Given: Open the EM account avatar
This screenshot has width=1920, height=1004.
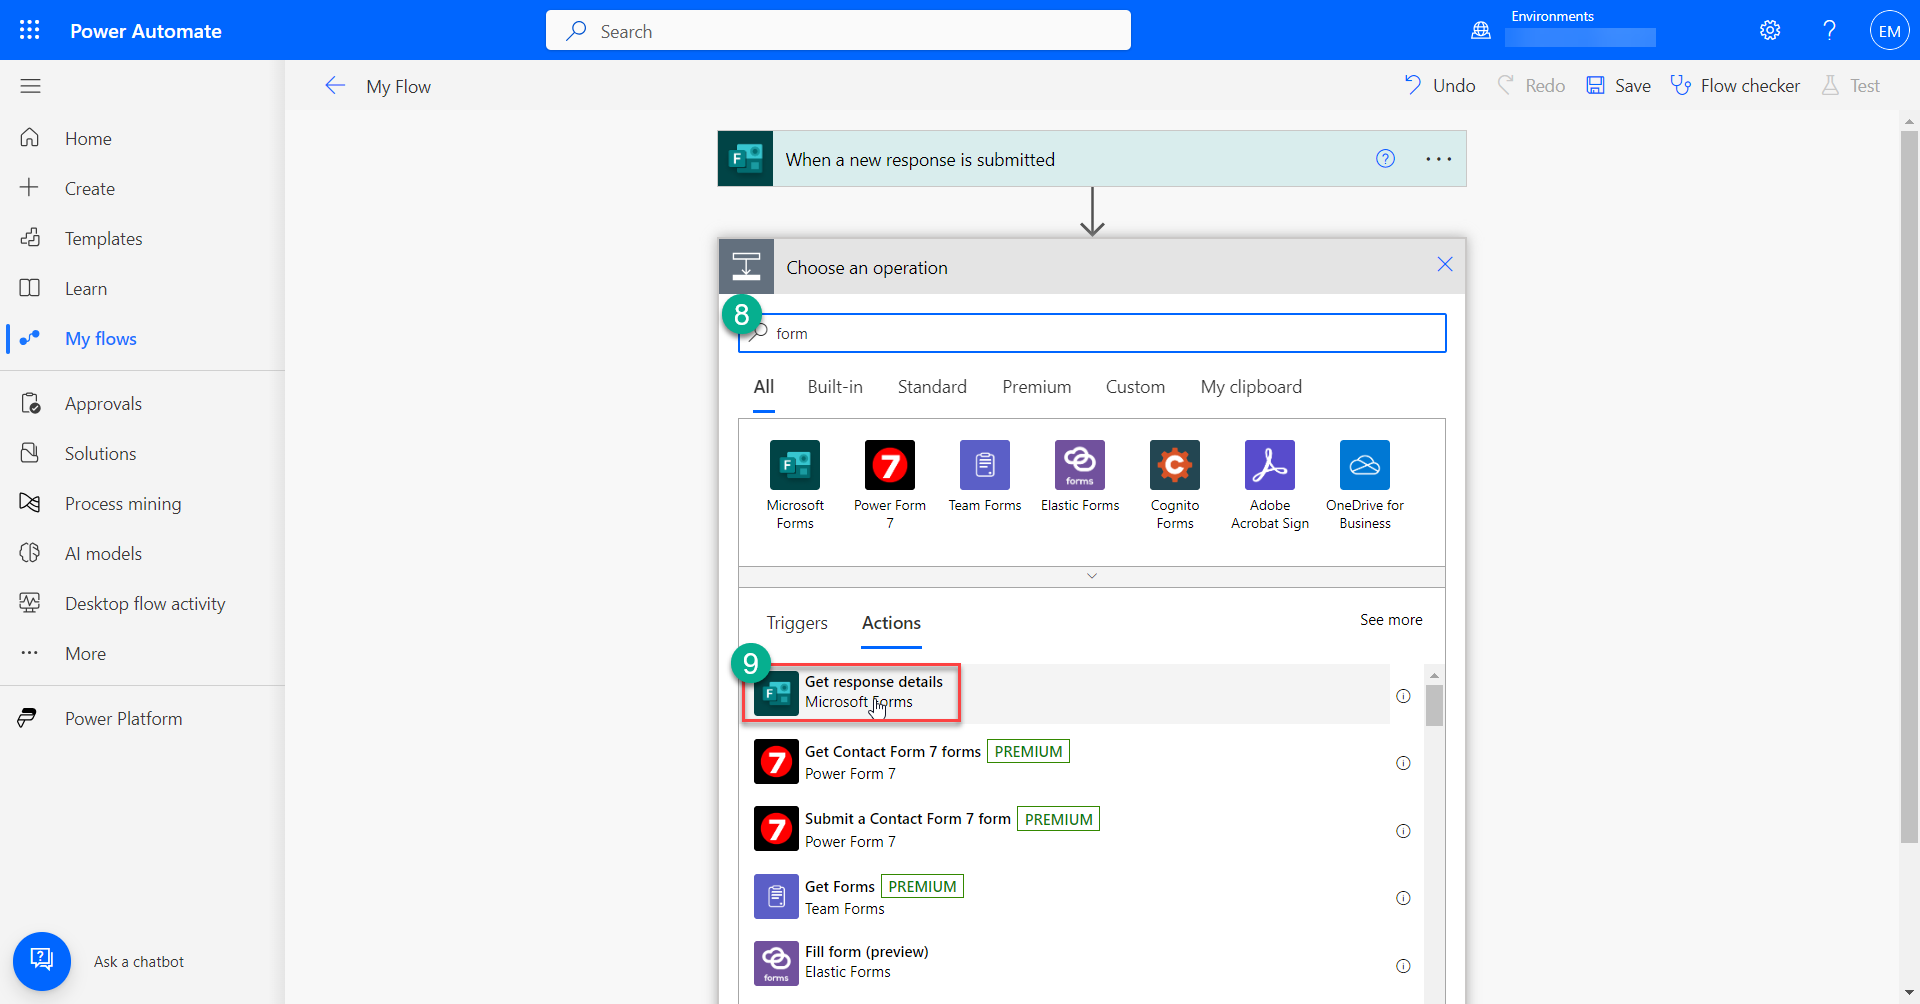Looking at the screenshot, I should click(1889, 31).
